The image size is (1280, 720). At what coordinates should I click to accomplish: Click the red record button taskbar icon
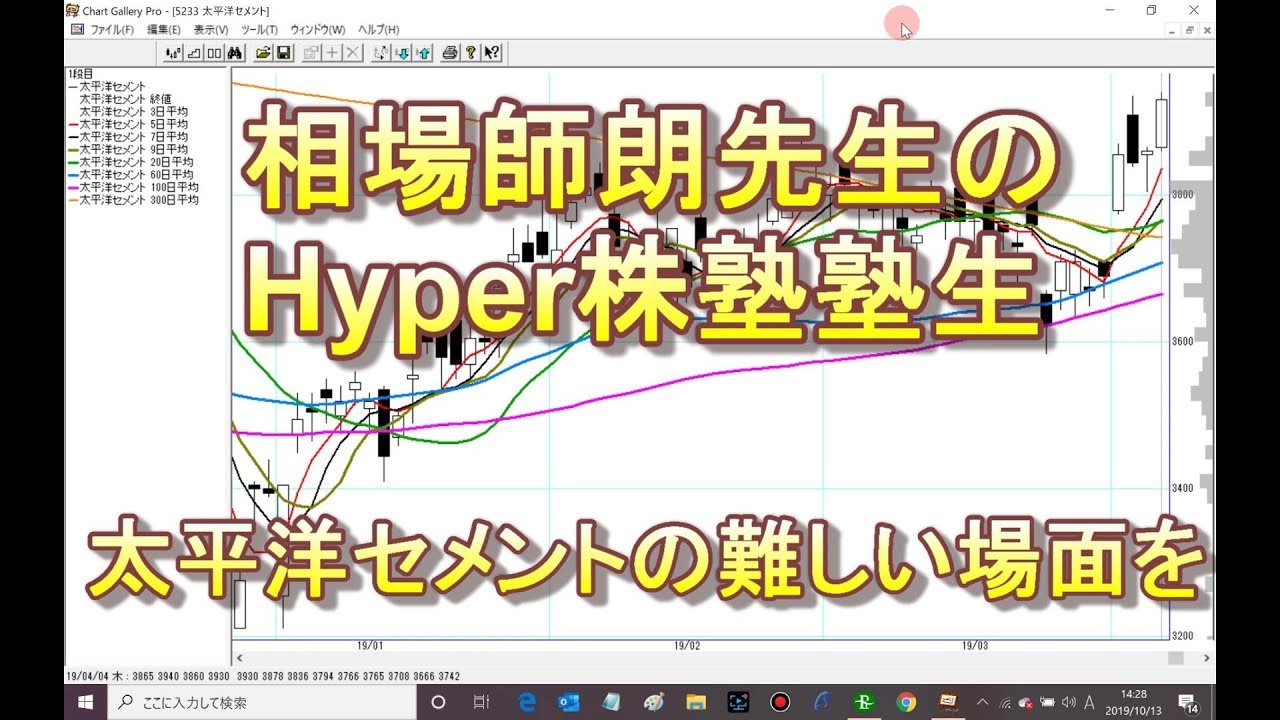click(x=780, y=702)
